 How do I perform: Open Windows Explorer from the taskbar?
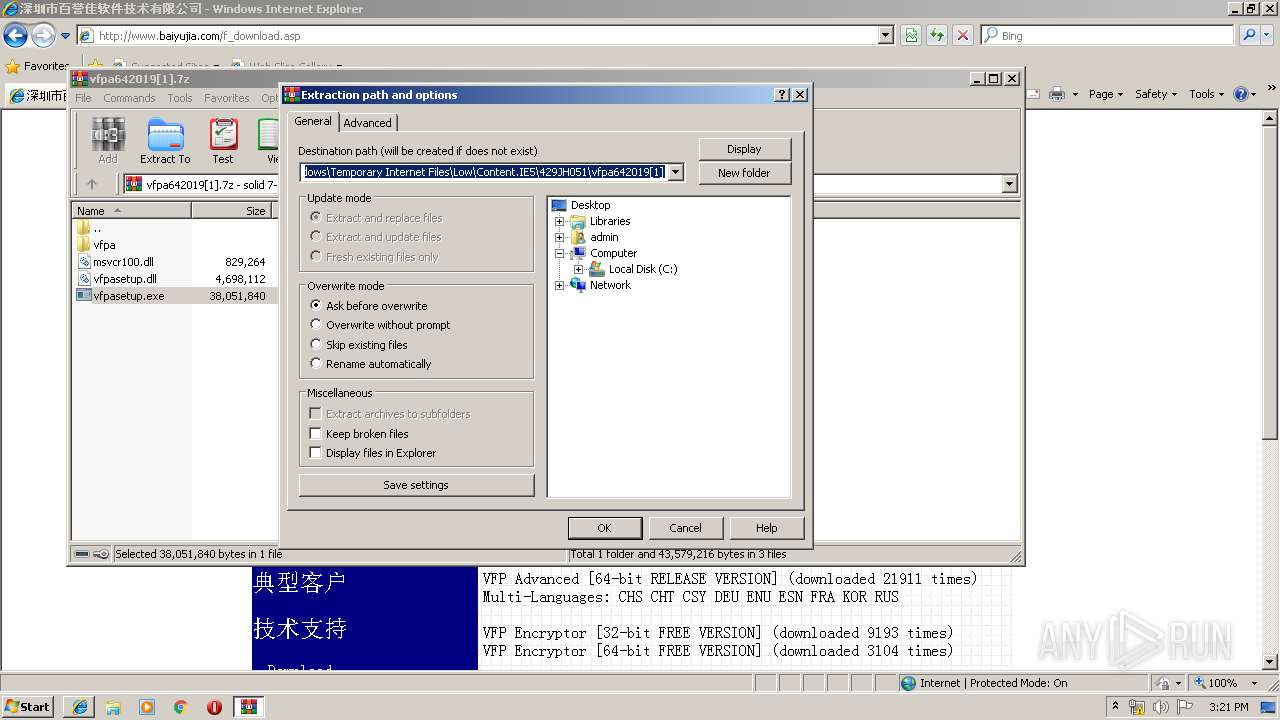113,707
